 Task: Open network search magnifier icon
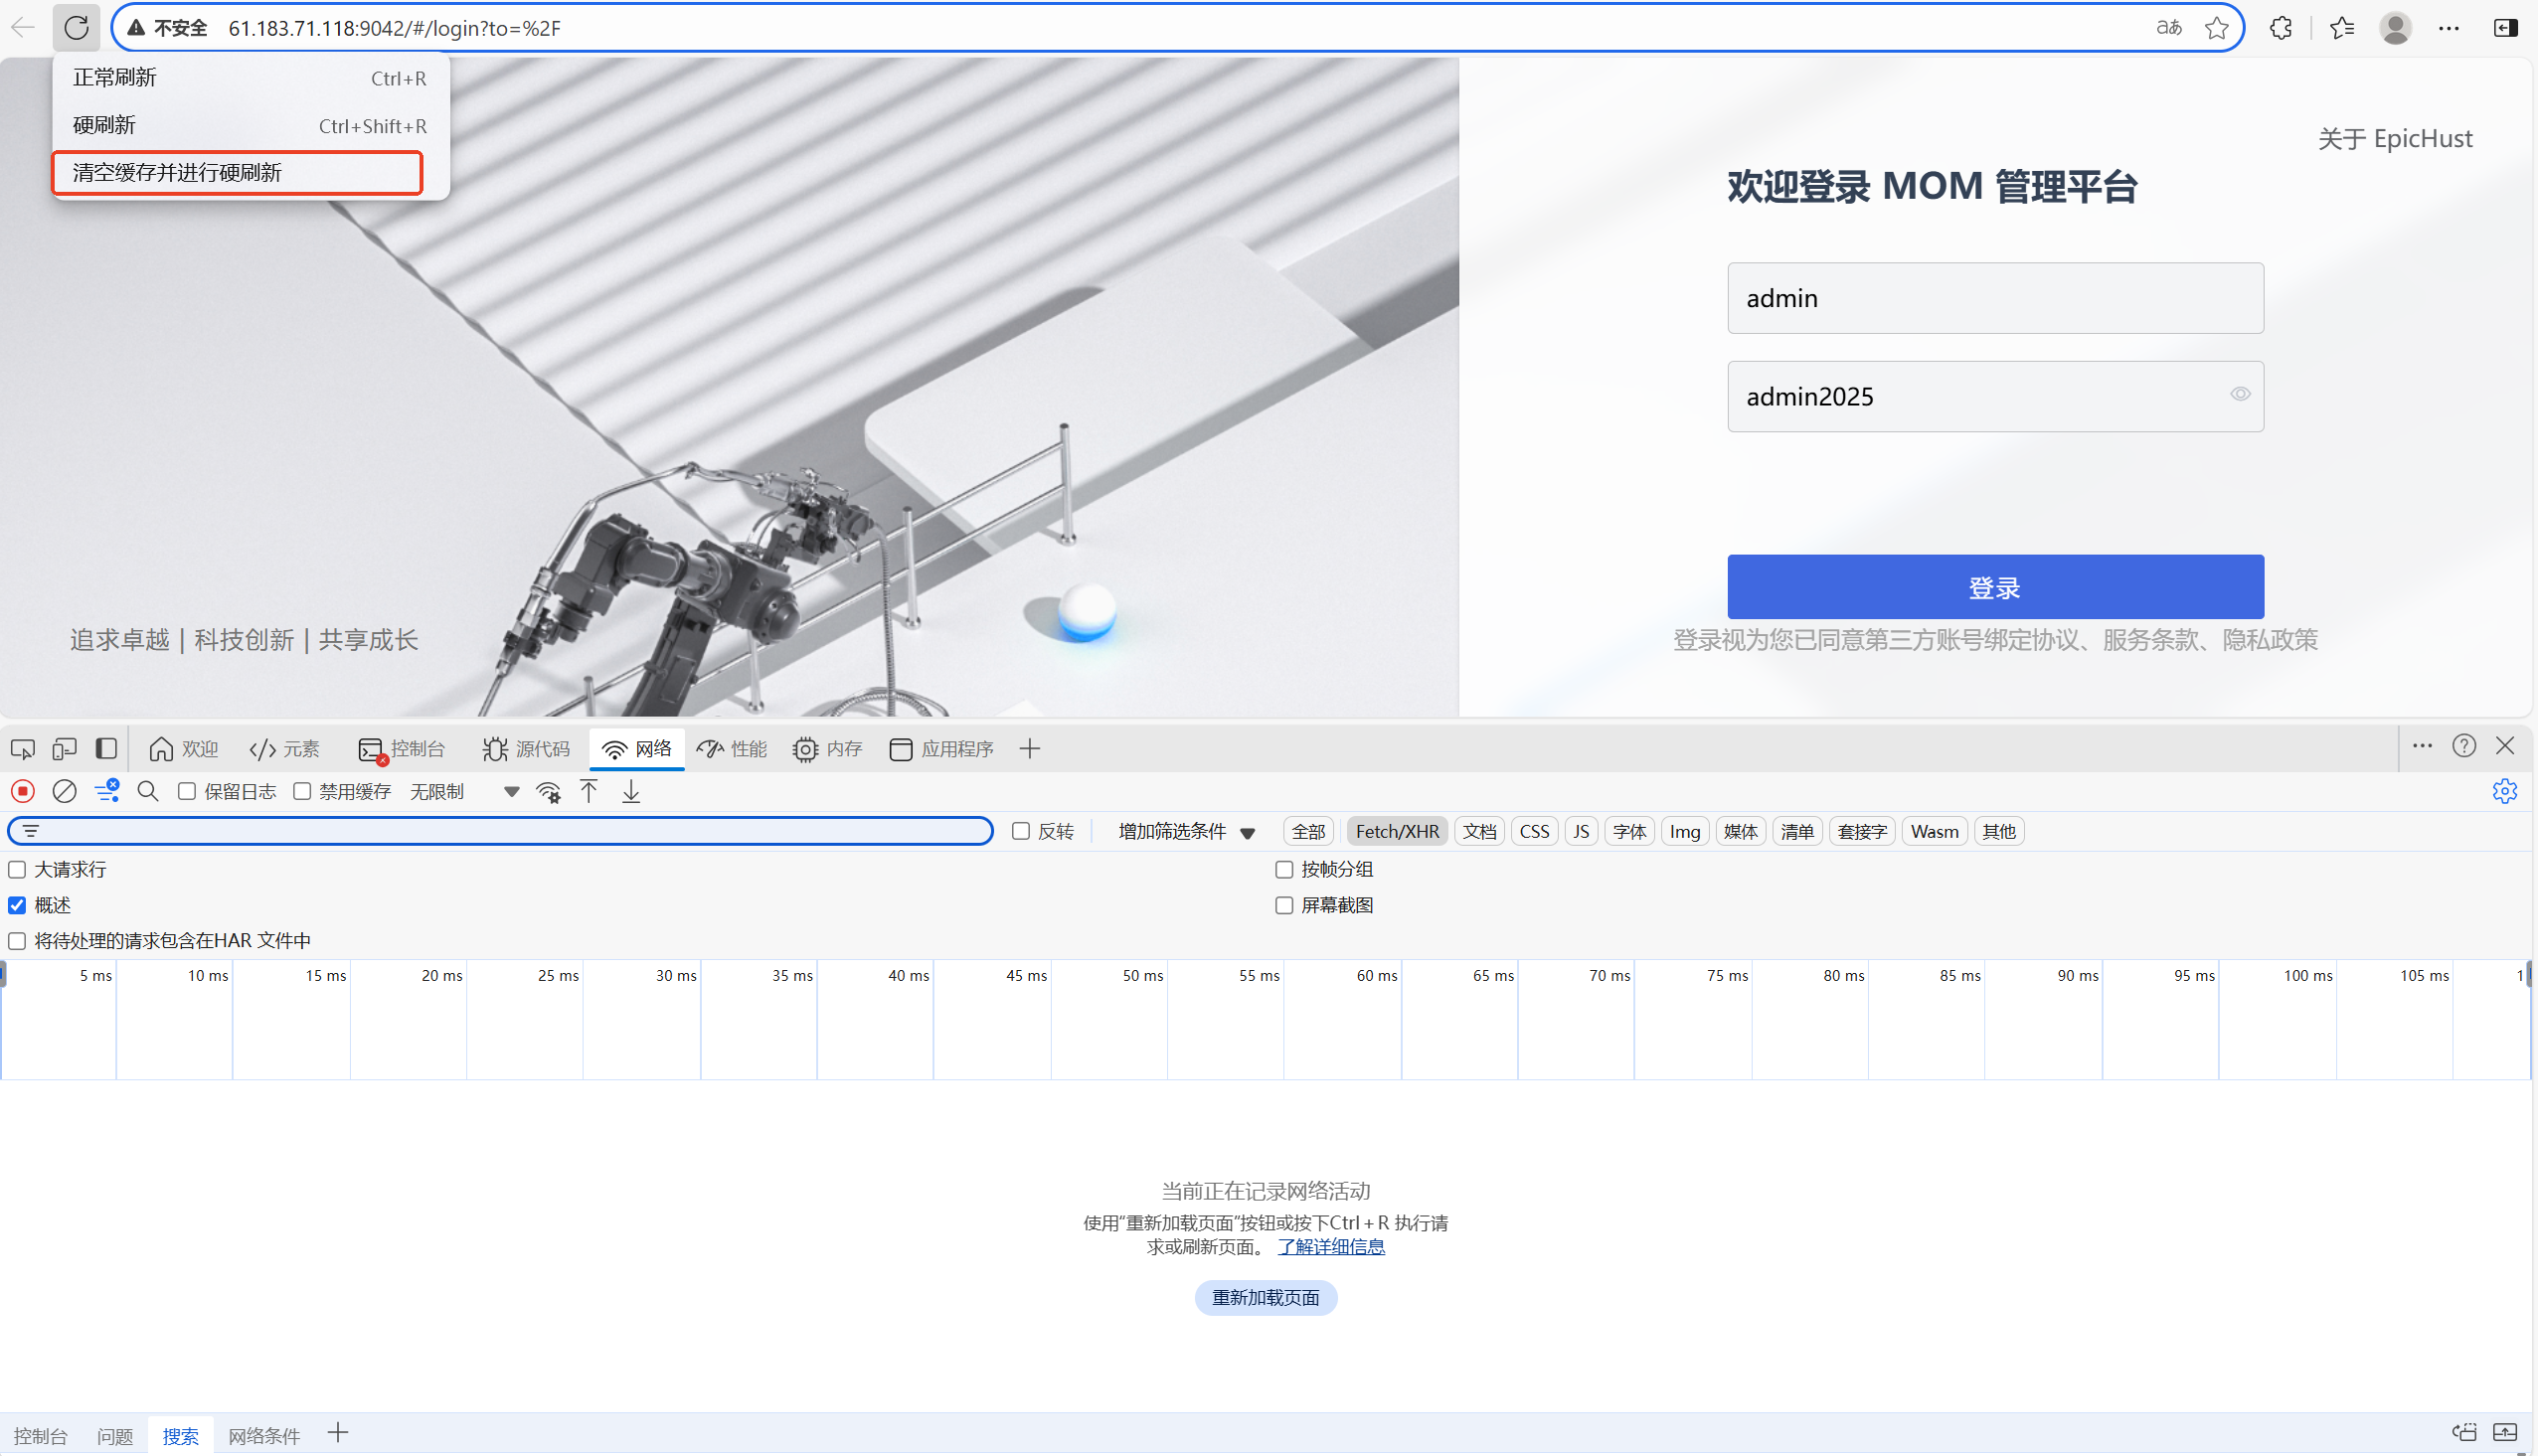148,792
